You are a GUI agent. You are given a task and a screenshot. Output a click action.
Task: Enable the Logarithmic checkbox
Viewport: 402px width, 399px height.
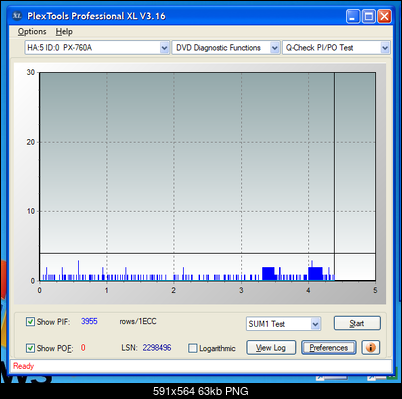[x=193, y=348]
